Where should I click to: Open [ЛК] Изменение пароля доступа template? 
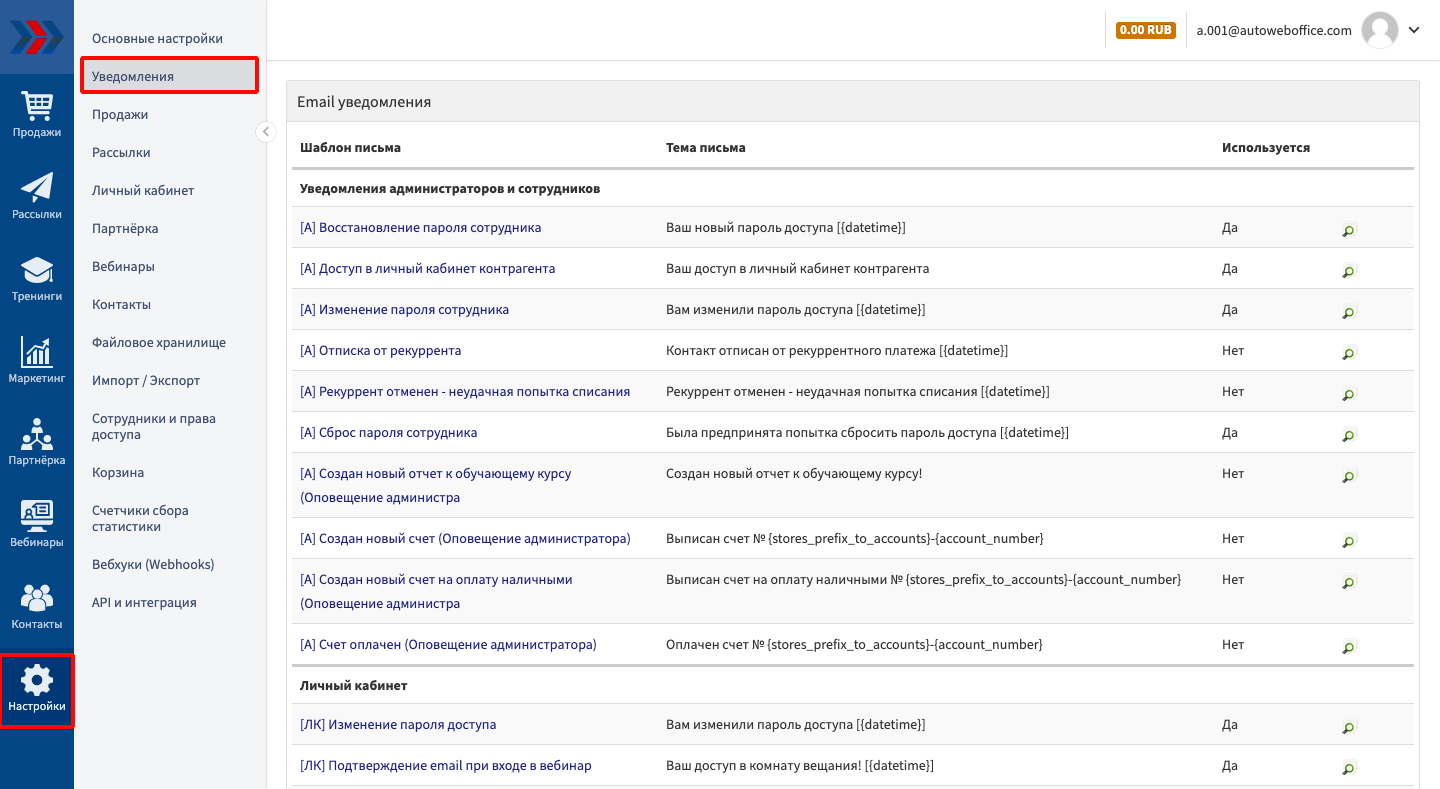398,725
